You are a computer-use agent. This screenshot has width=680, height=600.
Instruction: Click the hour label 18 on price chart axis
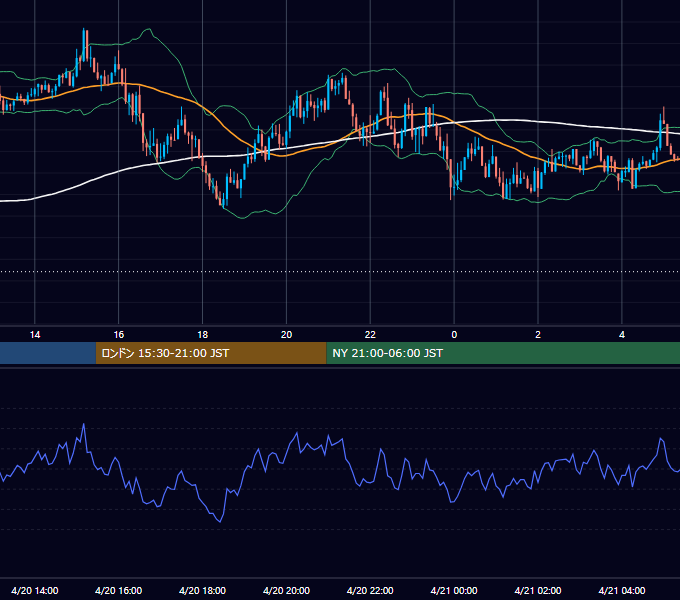(x=203, y=335)
